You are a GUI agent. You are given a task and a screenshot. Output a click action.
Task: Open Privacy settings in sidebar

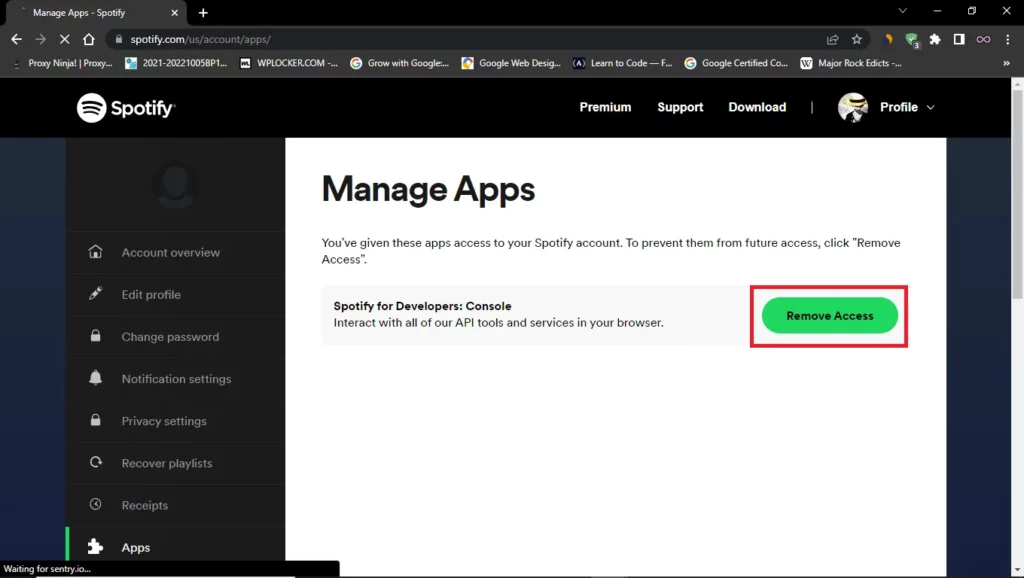click(x=175, y=421)
